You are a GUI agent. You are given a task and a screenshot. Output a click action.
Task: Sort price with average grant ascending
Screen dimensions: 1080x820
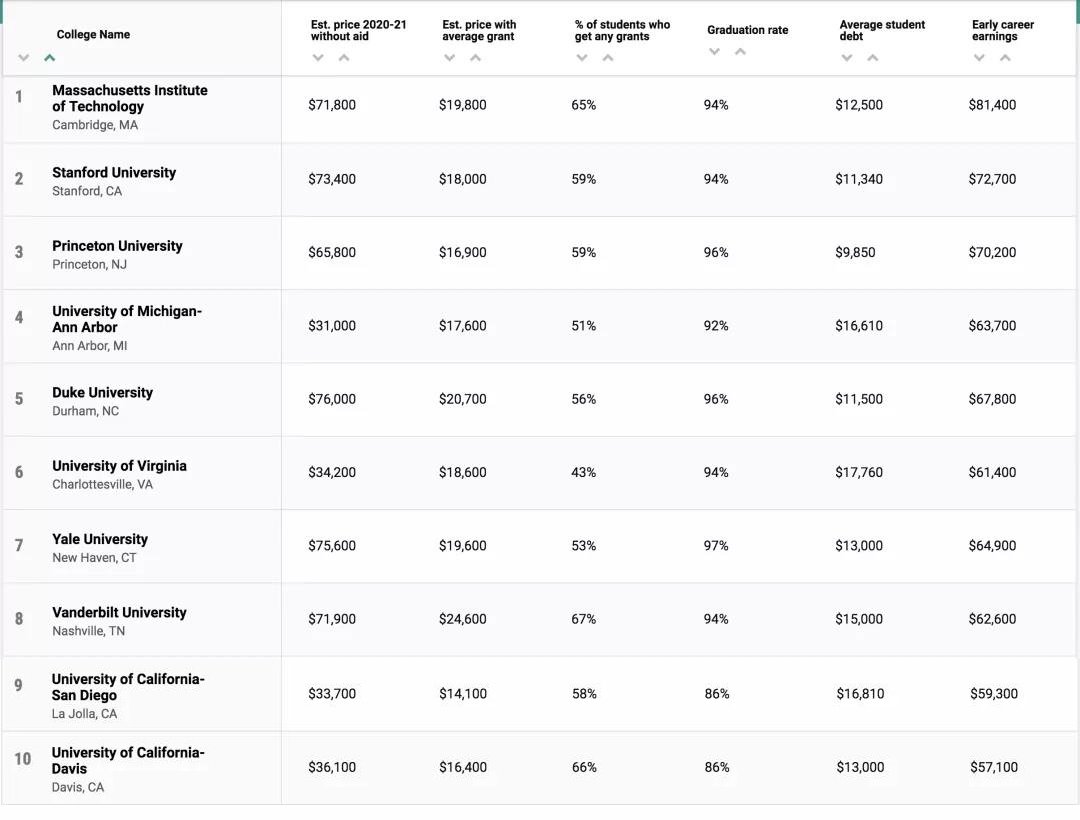(476, 58)
